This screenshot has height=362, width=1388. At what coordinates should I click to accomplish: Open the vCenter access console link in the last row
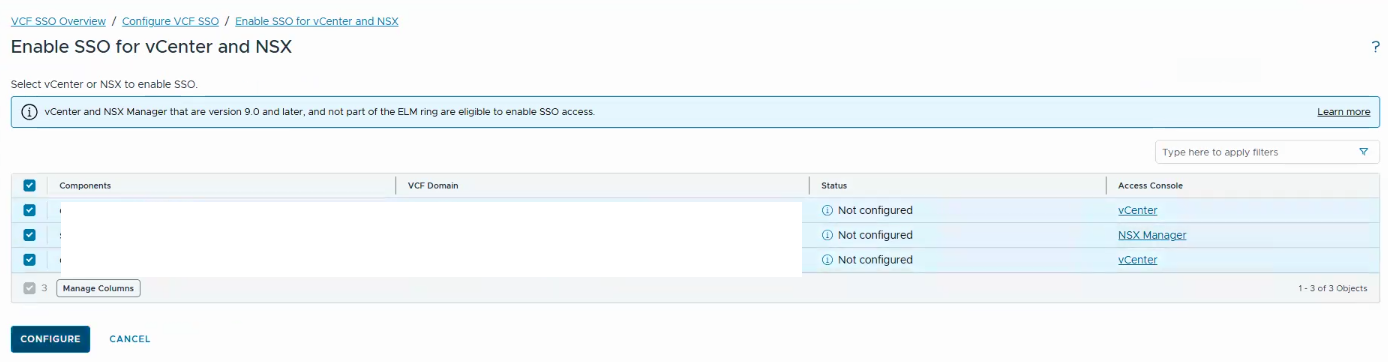1137,260
